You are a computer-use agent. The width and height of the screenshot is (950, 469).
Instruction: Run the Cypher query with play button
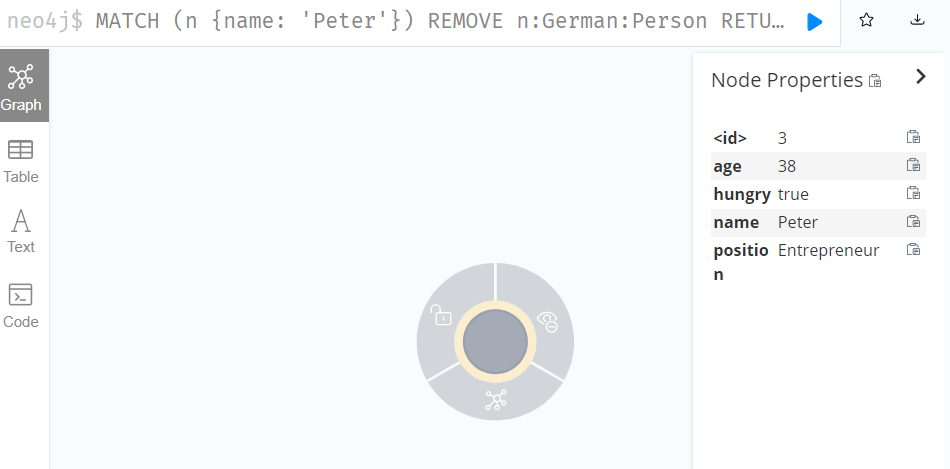[815, 22]
